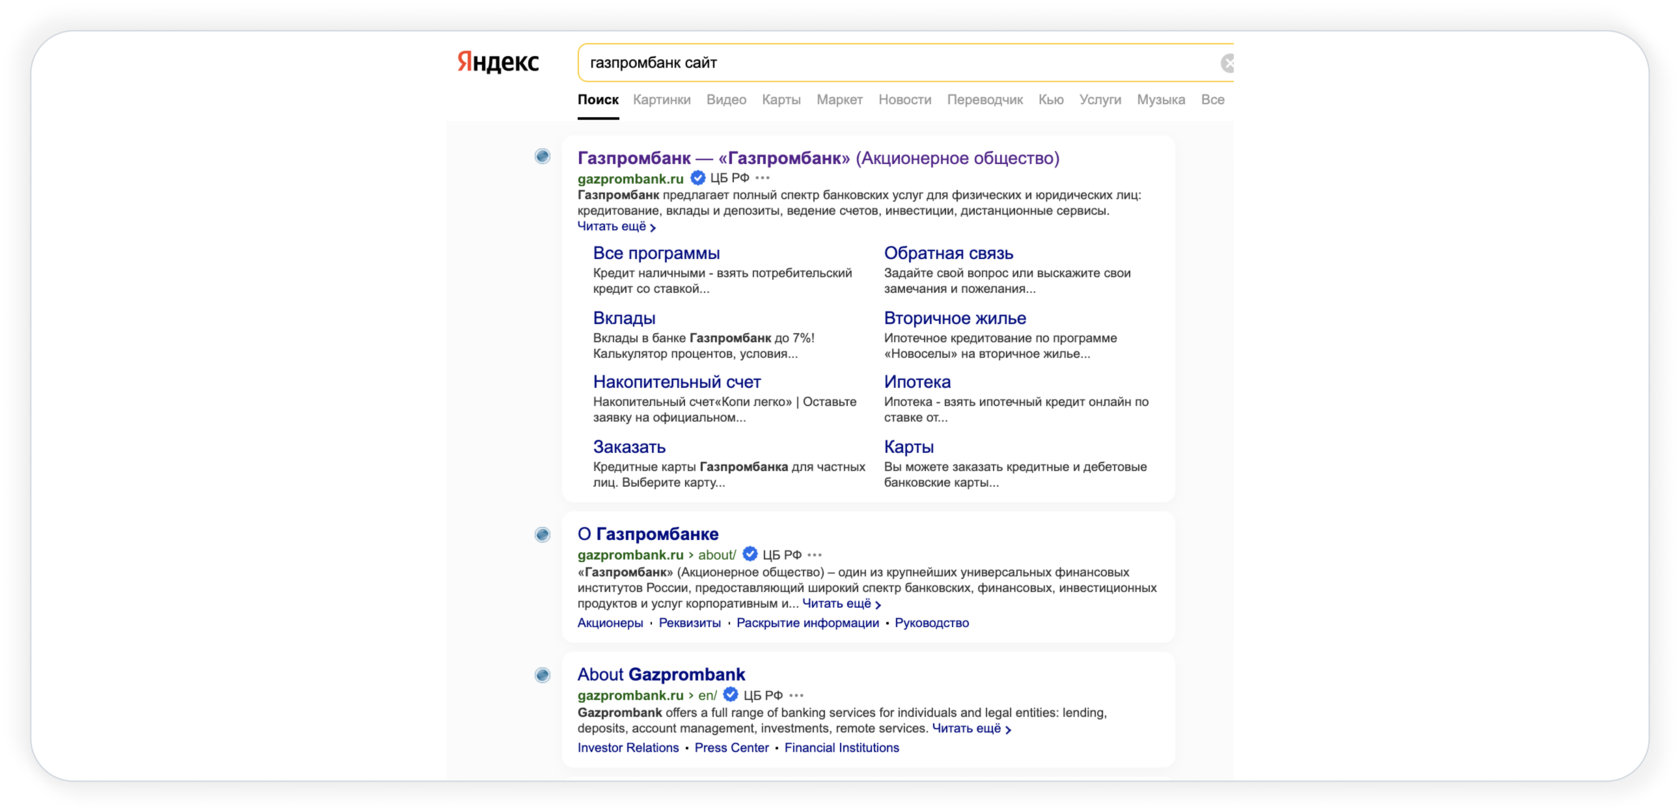
Task: Click the verified badge in the gazprombank.ru about/ line
Action: (x=750, y=554)
